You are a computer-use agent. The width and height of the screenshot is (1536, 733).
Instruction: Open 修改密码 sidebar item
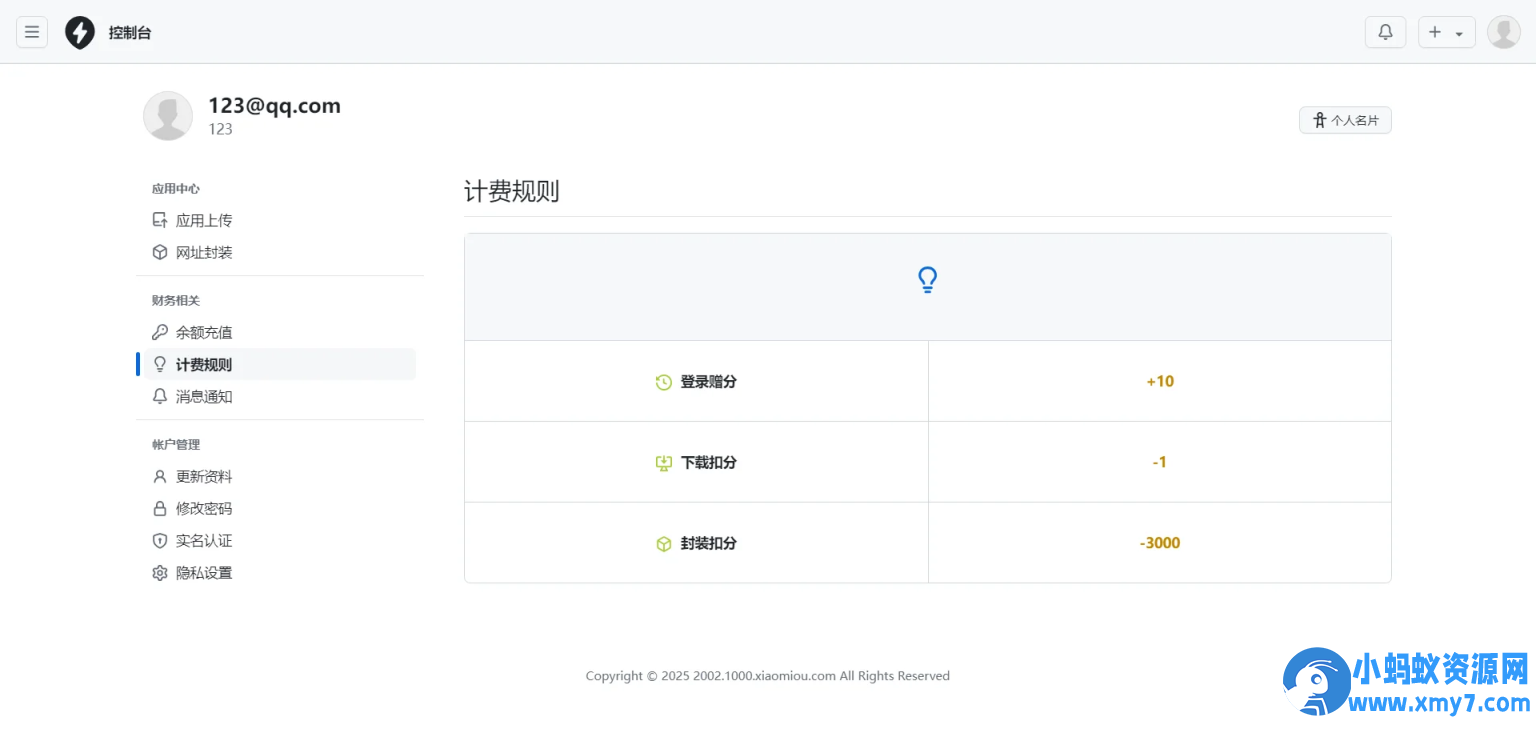tap(279, 508)
